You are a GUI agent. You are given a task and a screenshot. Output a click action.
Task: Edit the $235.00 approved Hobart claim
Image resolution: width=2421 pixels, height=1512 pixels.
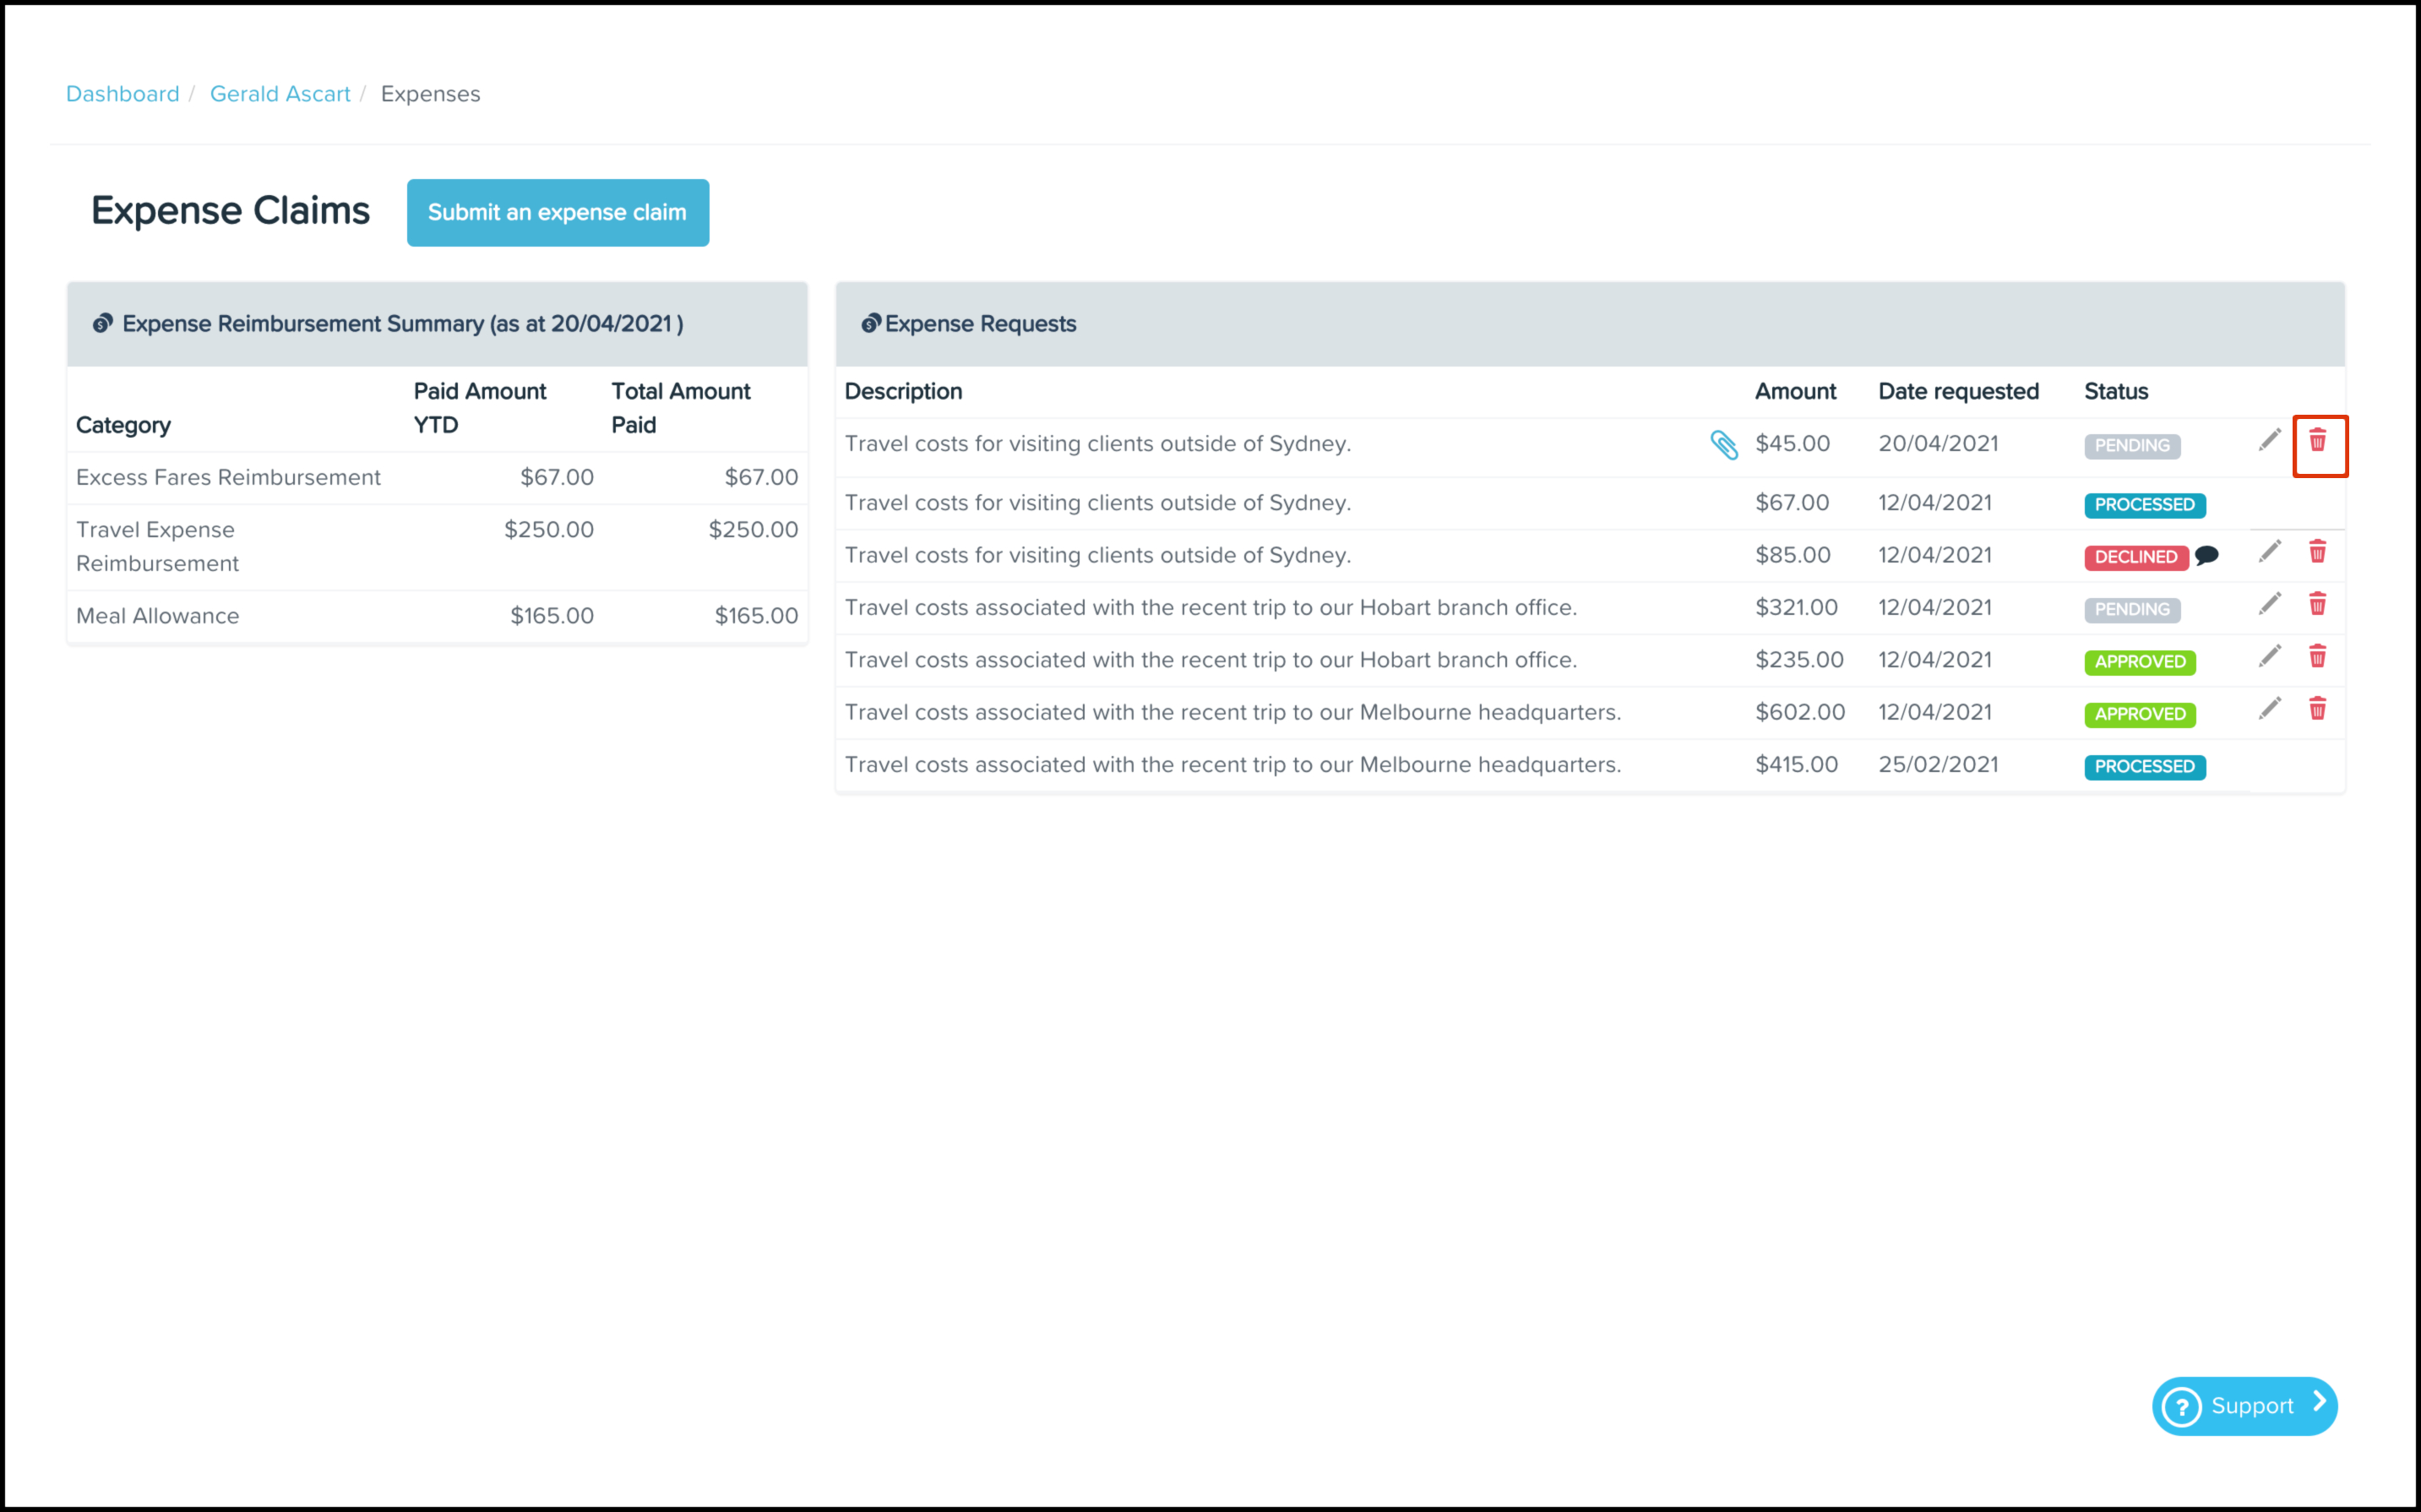coord(2269,657)
